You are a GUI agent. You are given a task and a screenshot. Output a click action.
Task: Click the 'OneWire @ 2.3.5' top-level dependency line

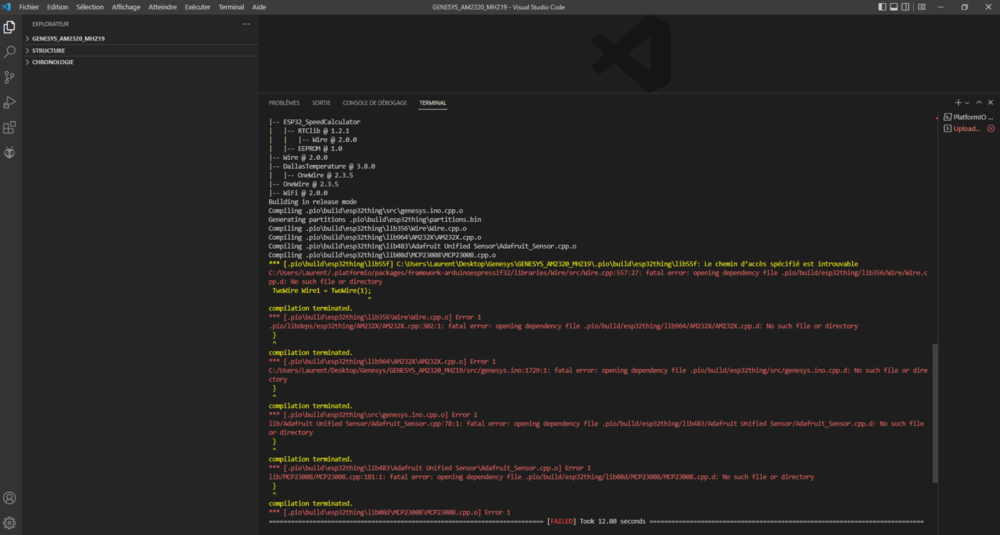point(311,184)
